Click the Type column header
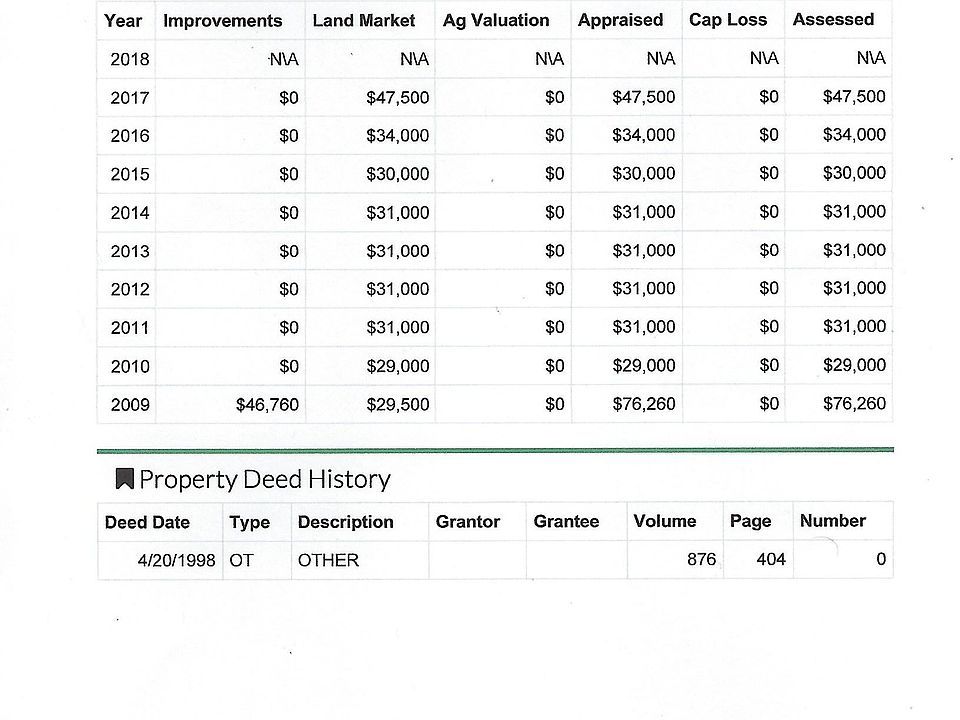 coord(250,522)
